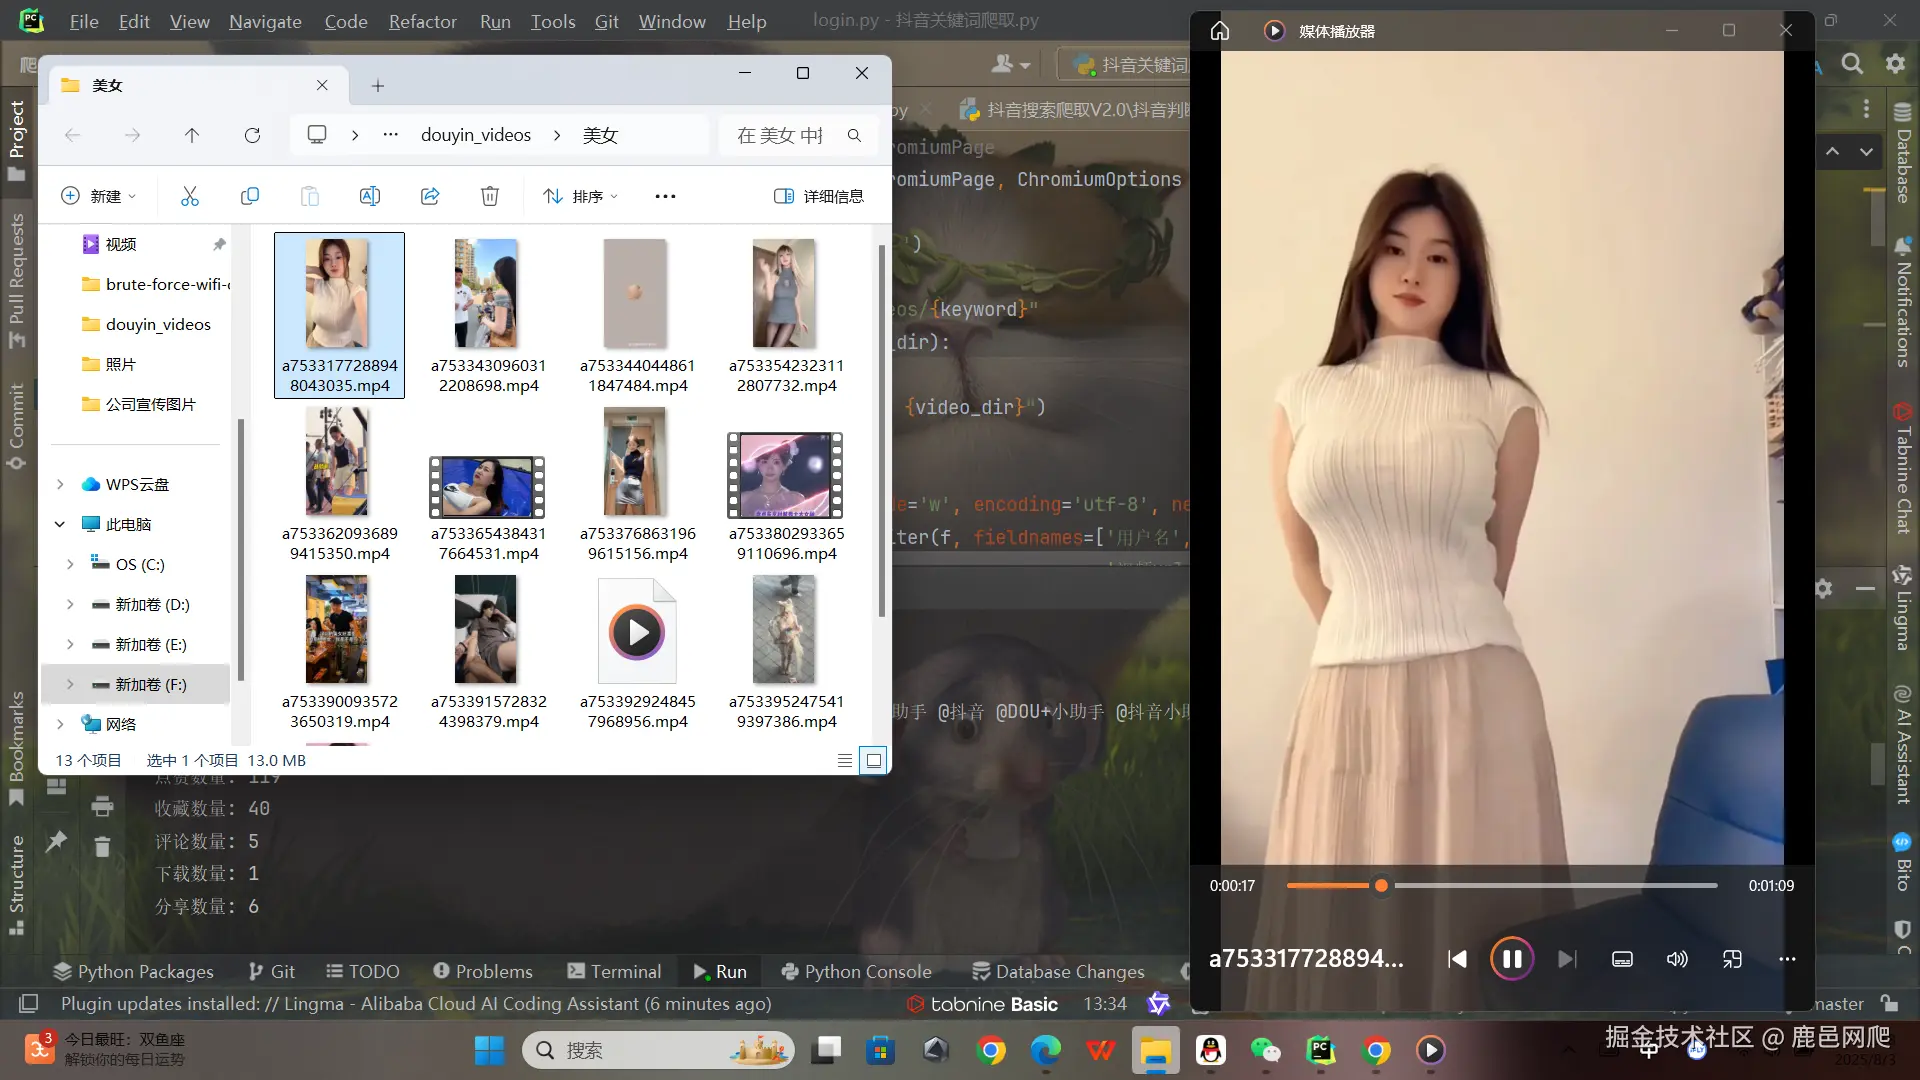The height and width of the screenshot is (1080, 1920).
Task: Refresh the current Explorer folder
Action: [x=252, y=135]
